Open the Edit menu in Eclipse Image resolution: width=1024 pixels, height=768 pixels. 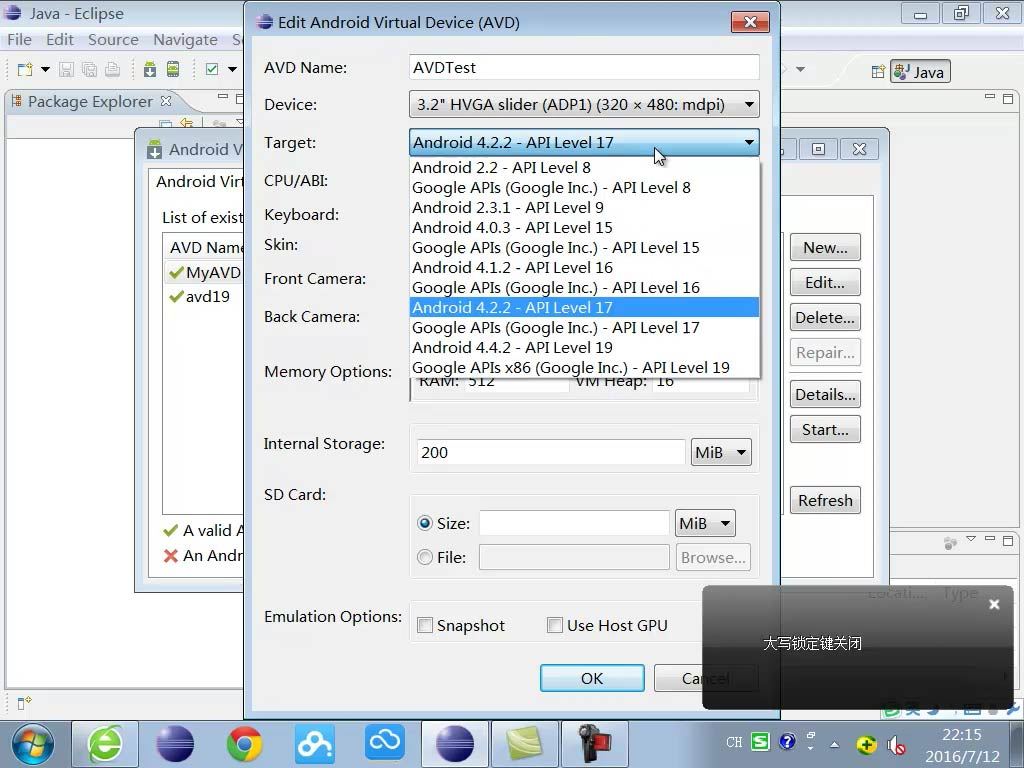(x=59, y=40)
